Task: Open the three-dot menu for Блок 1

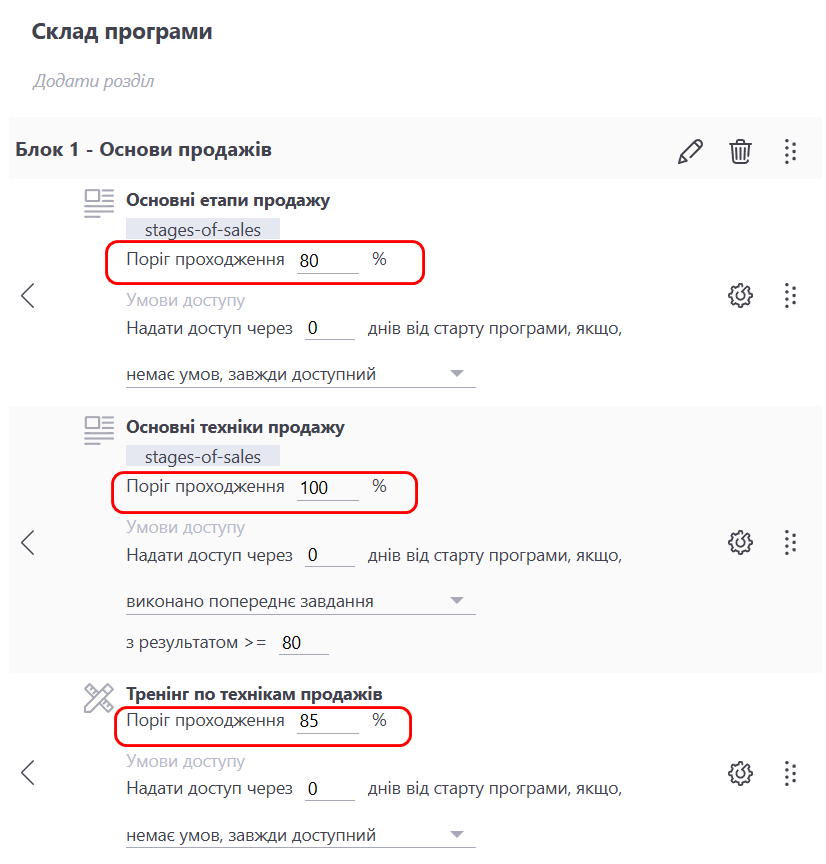Action: click(x=790, y=151)
